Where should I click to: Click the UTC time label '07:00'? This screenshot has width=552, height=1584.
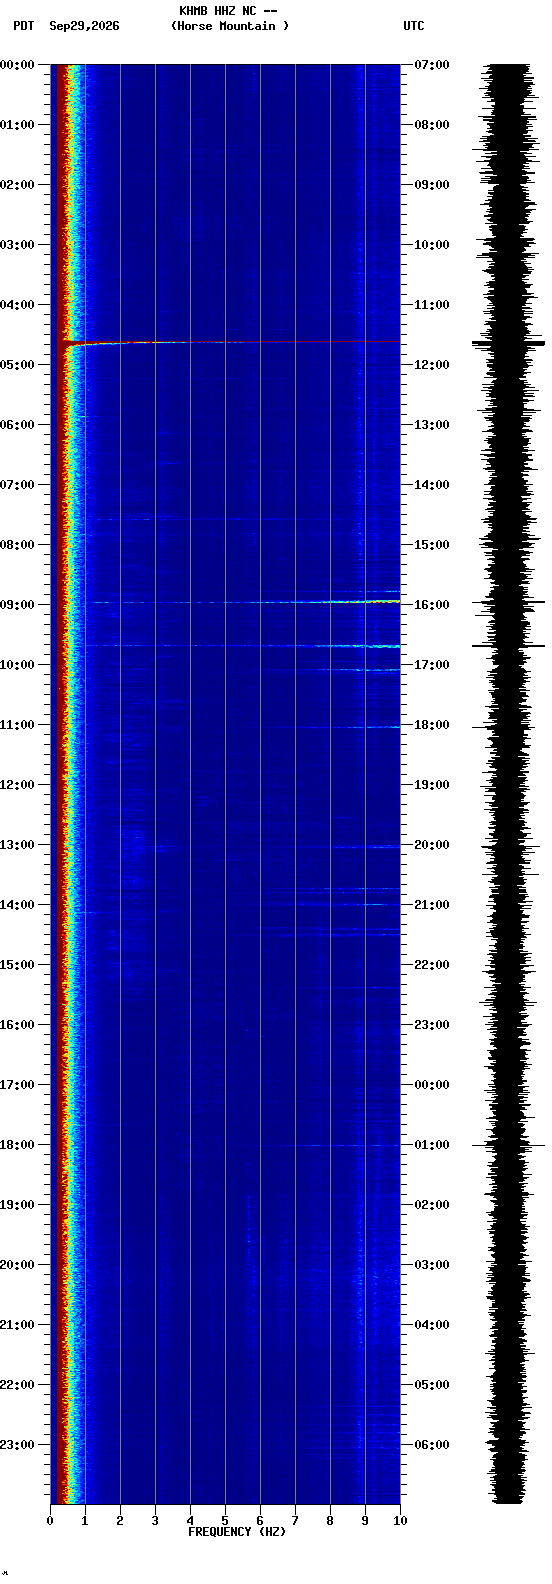pos(432,65)
